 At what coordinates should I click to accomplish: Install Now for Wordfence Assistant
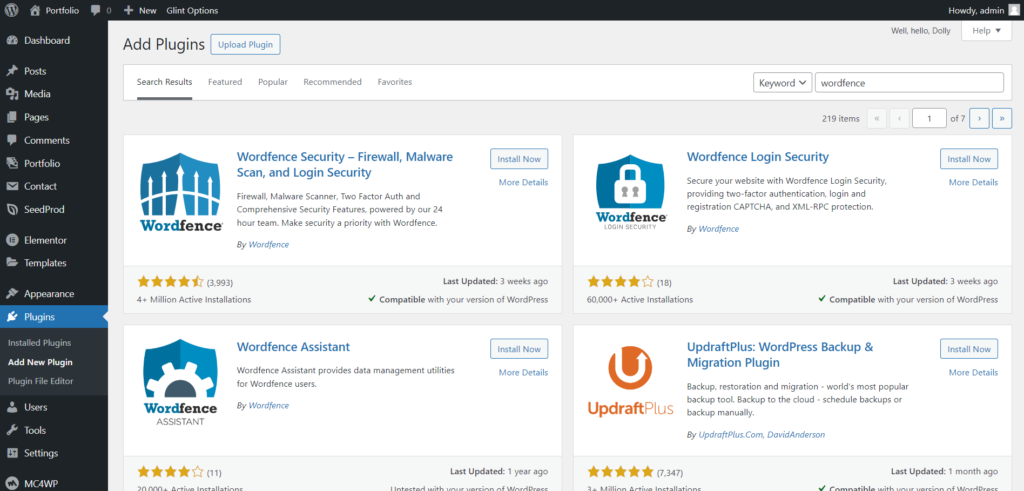click(519, 349)
